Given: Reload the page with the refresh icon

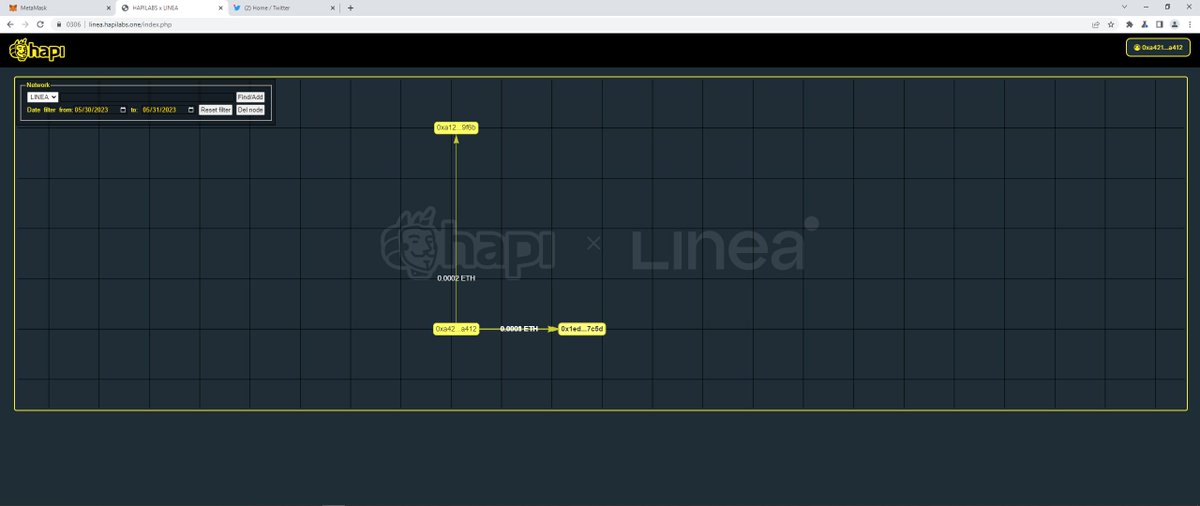Looking at the screenshot, I should (40, 24).
